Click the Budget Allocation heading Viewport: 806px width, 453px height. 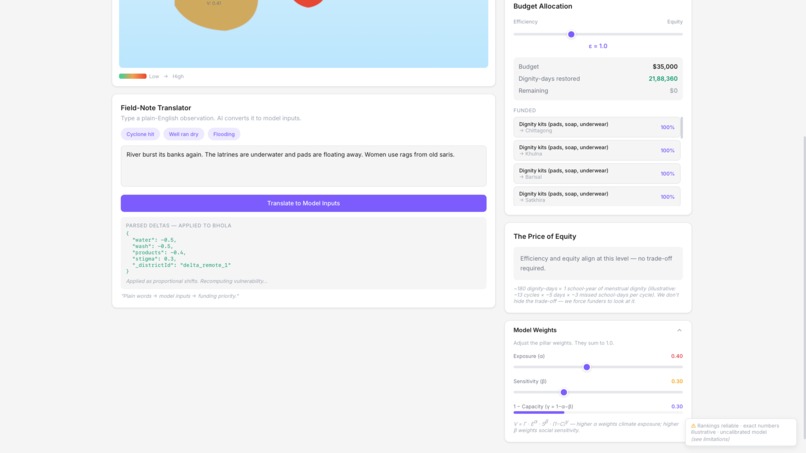click(x=542, y=6)
